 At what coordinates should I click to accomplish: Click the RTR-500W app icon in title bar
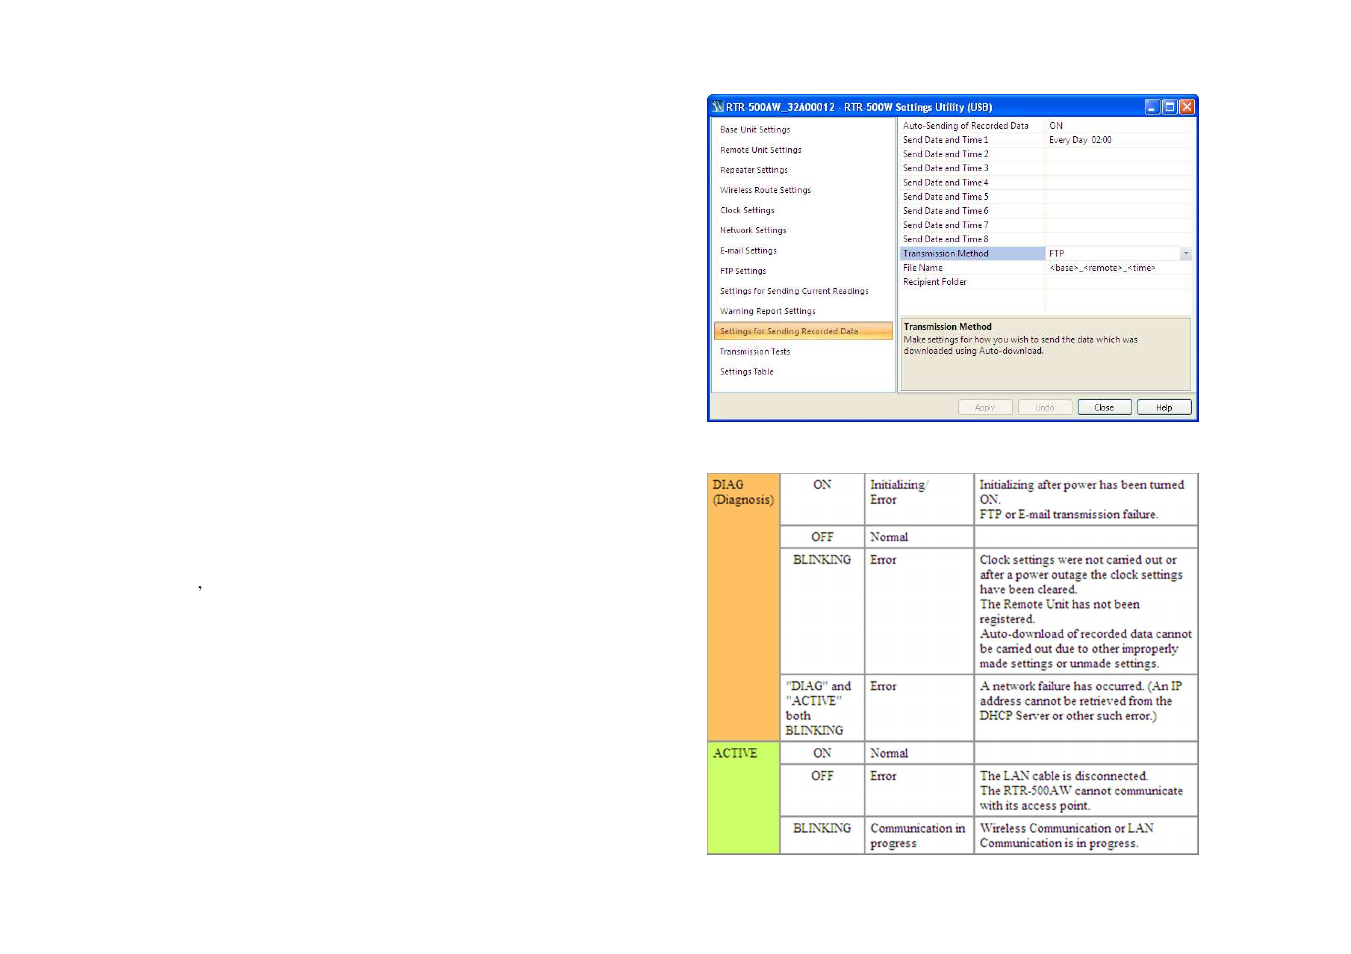(x=717, y=107)
